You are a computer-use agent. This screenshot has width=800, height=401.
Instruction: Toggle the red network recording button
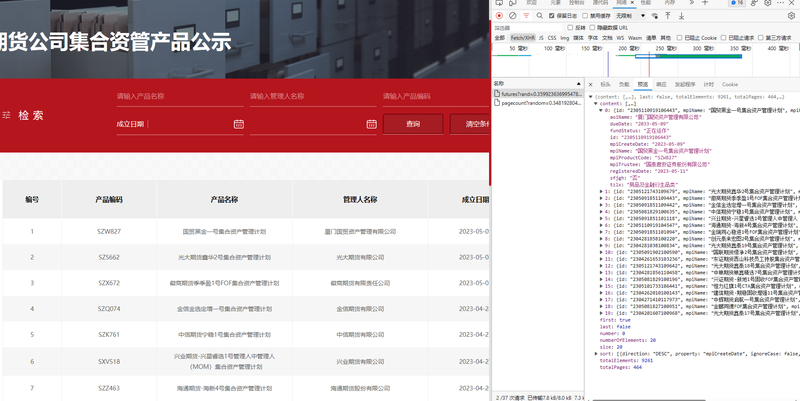(x=499, y=16)
